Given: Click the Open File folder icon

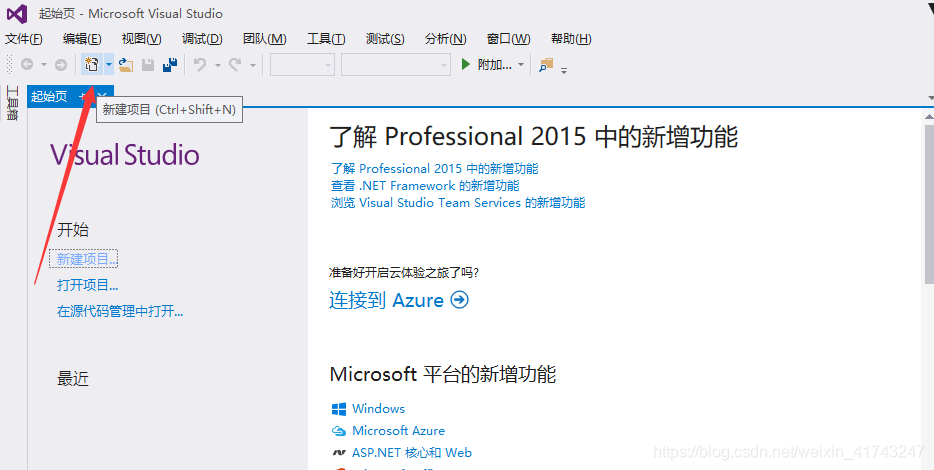Looking at the screenshot, I should [126, 64].
